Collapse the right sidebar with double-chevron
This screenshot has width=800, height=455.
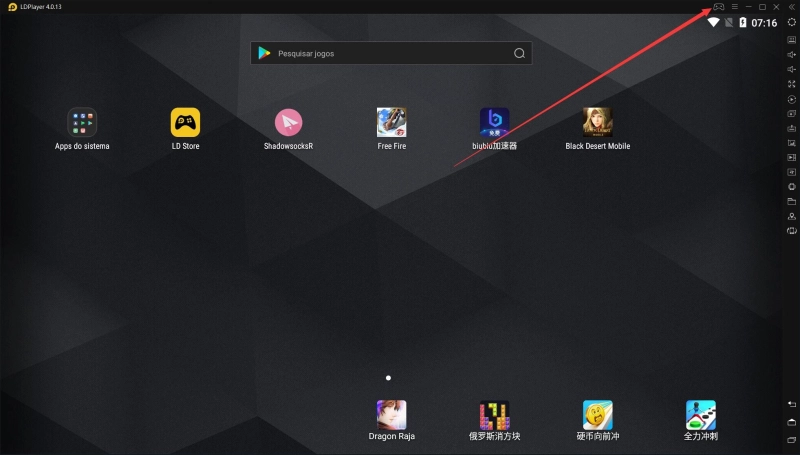[x=791, y=7]
